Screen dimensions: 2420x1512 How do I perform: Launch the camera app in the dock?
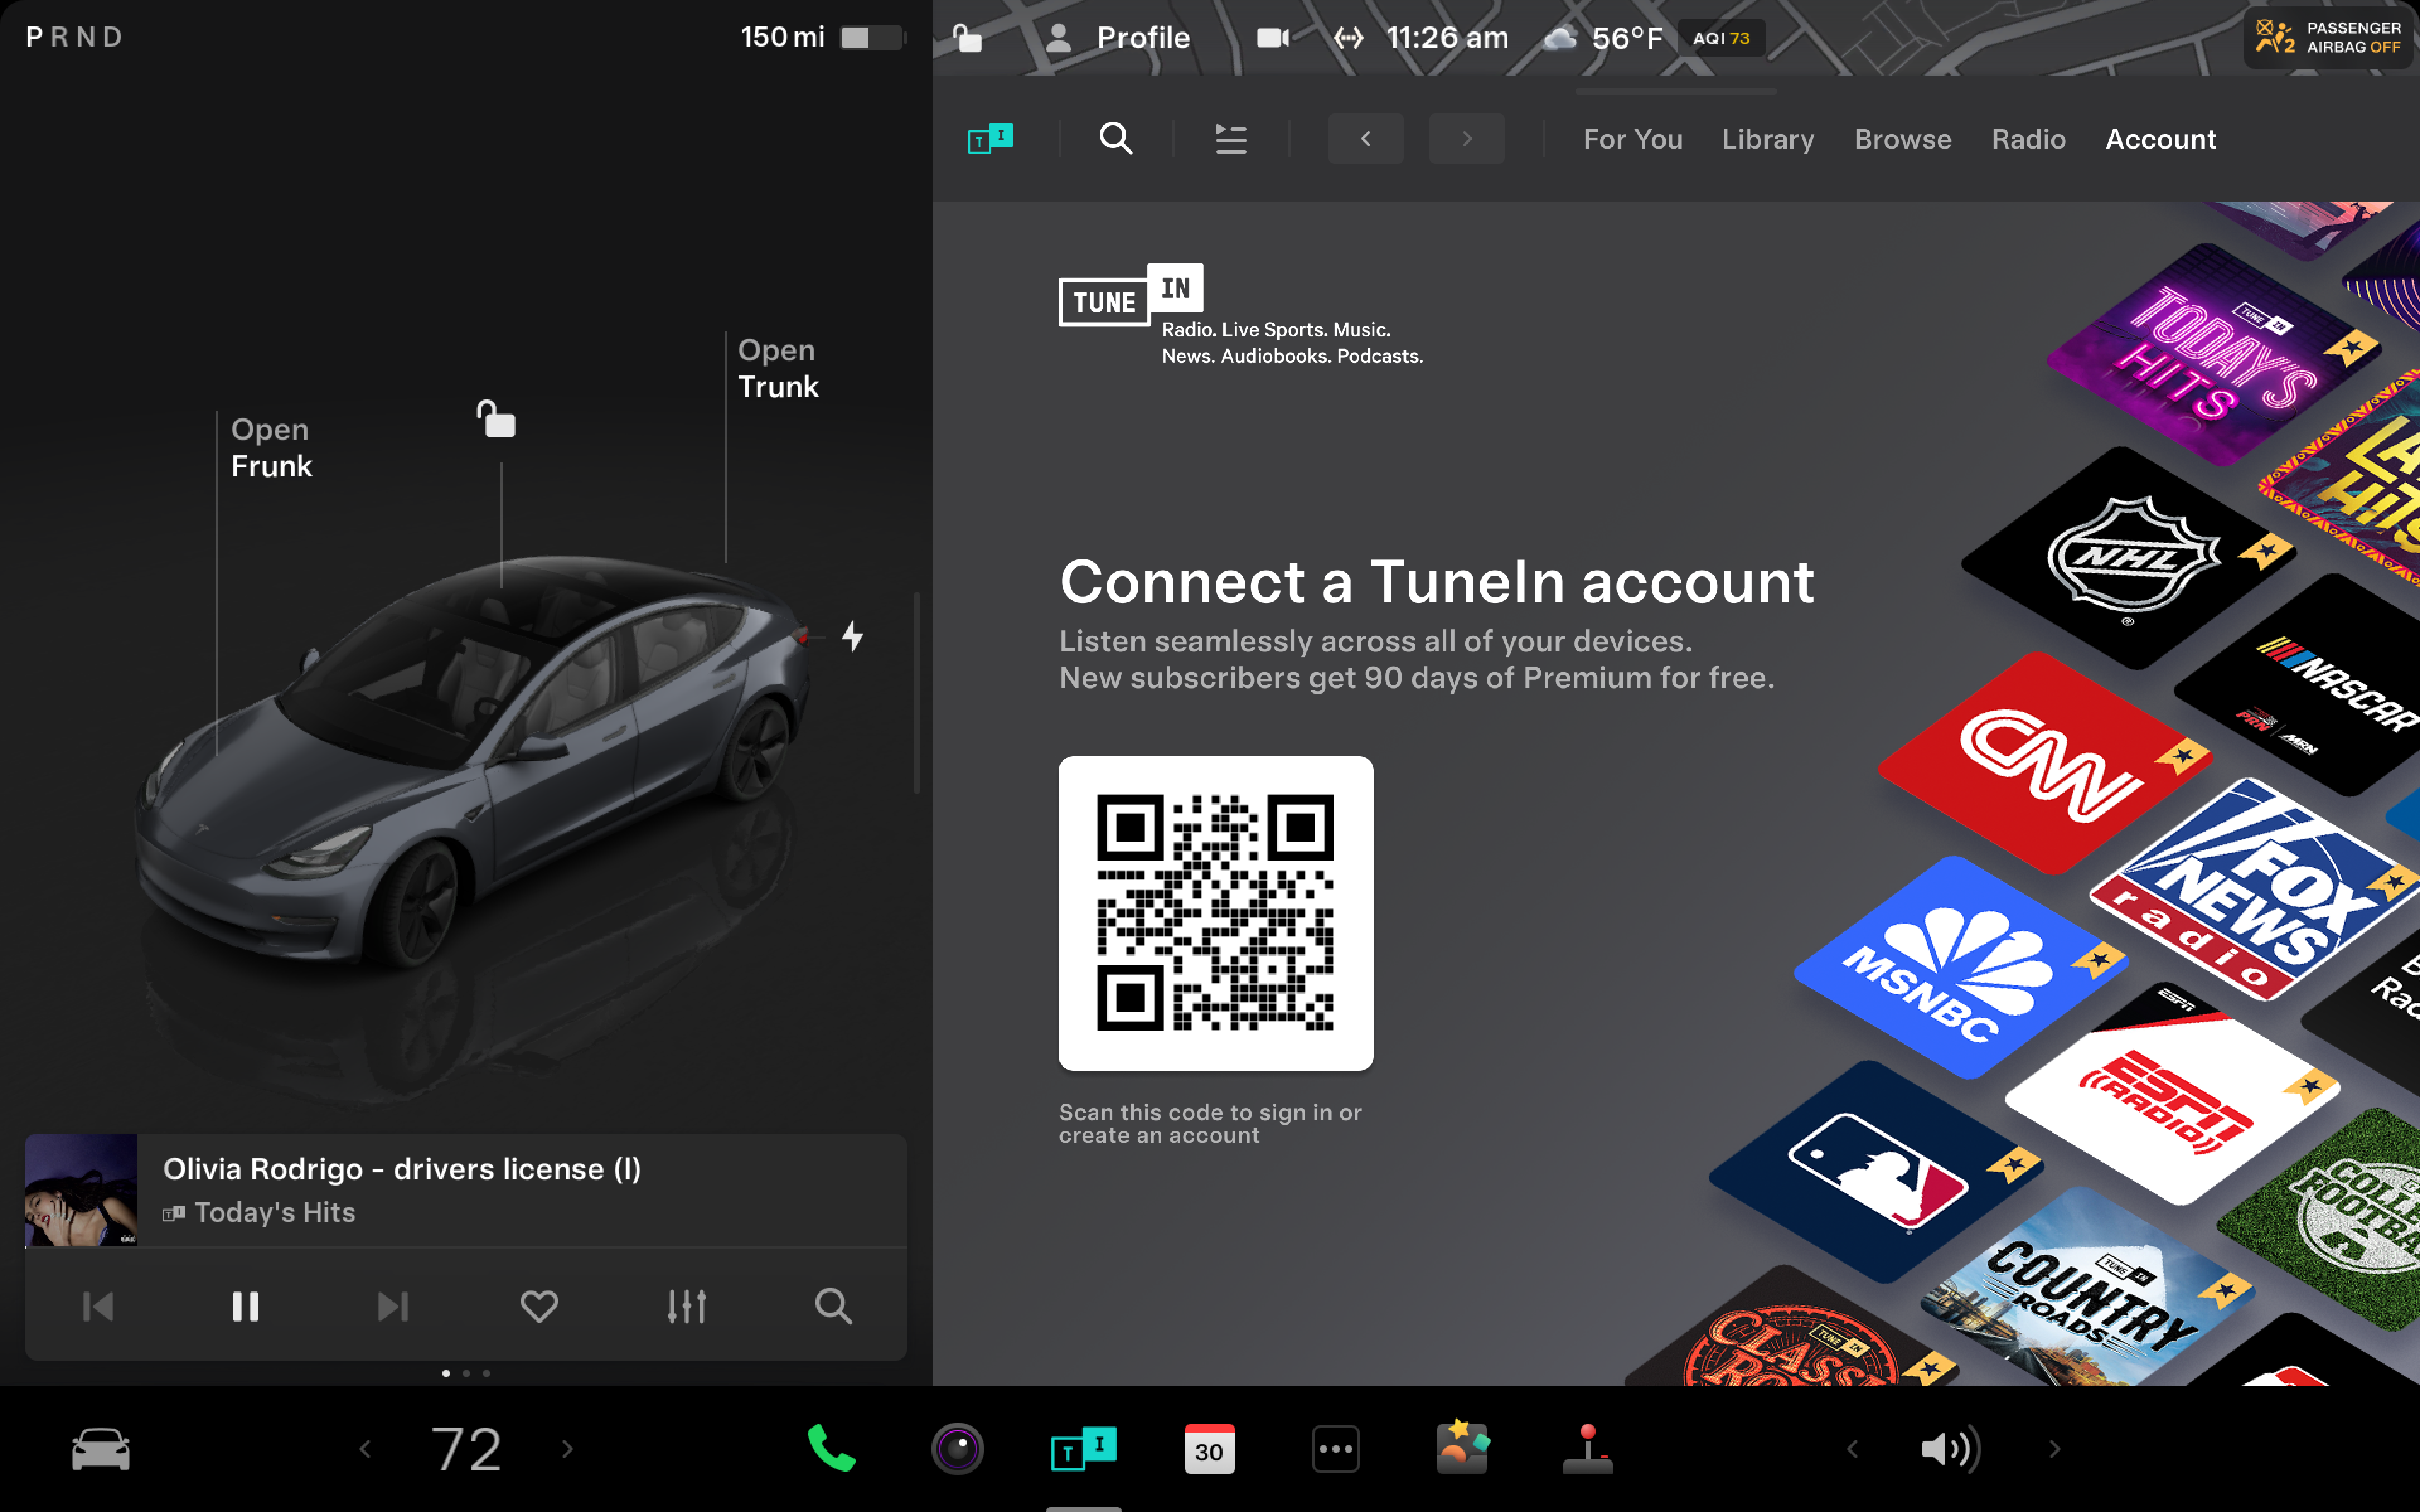[x=957, y=1448]
